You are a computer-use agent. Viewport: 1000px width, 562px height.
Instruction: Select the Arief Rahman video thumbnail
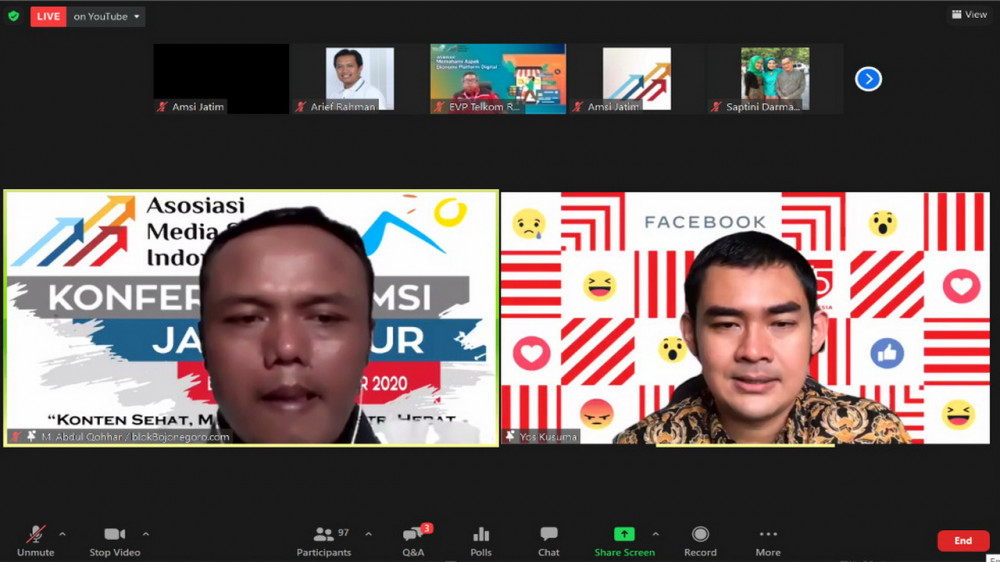pyautogui.click(x=359, y=78)
